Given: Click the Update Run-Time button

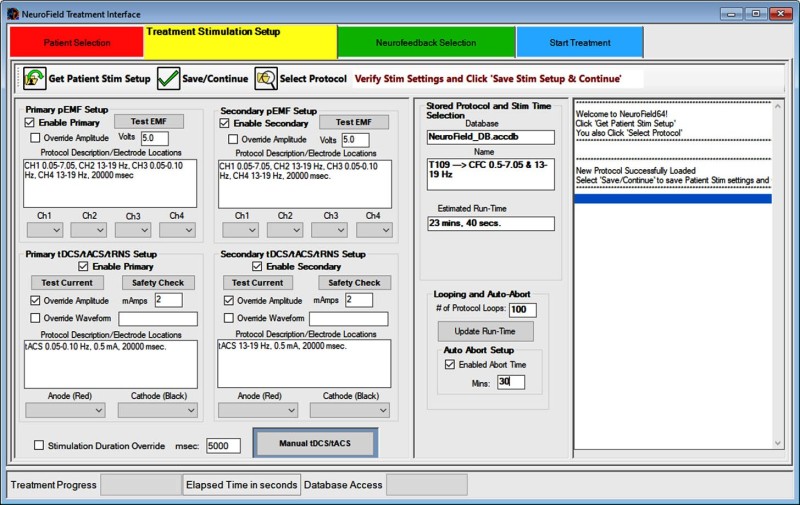Looking at the screenshot, I should click(x=480, y=331).
